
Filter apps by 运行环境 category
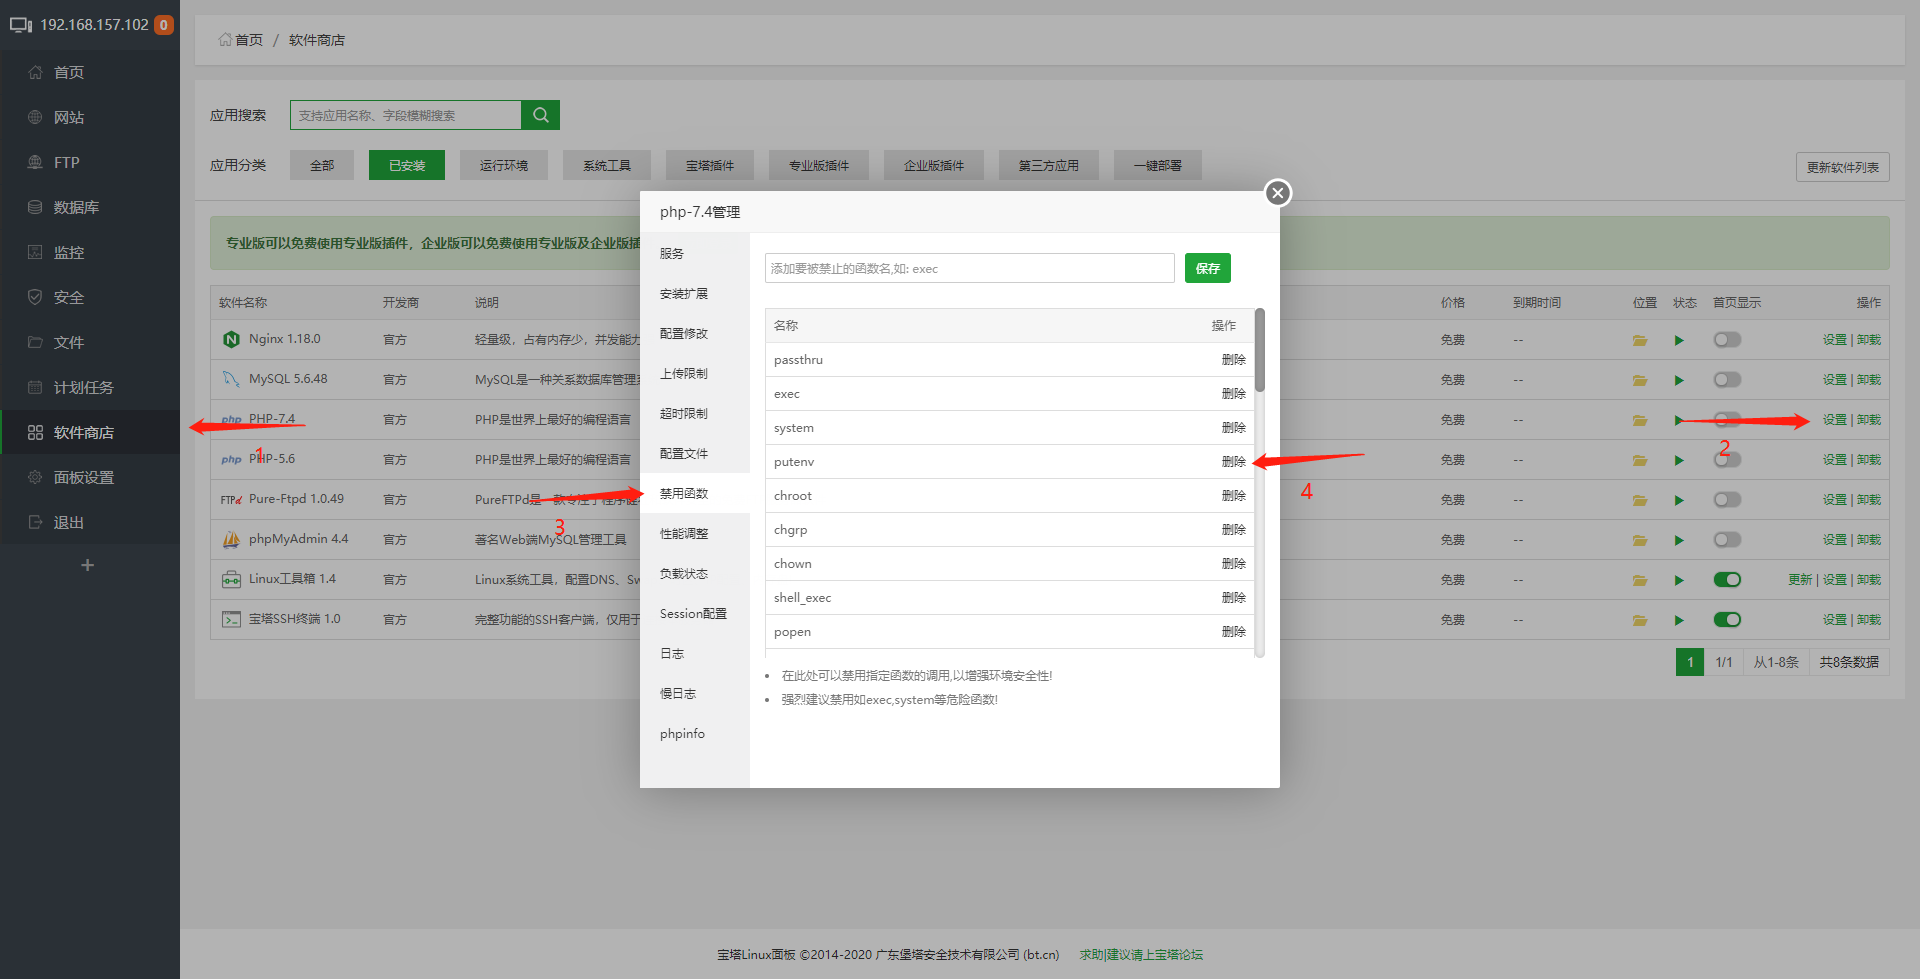pos(504,165)
